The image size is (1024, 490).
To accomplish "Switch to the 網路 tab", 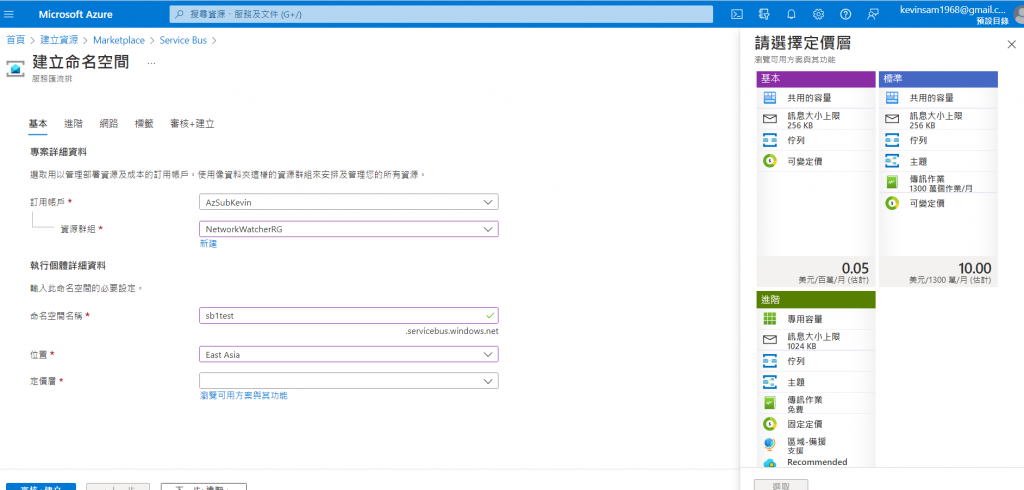I will tap(109, 123).
